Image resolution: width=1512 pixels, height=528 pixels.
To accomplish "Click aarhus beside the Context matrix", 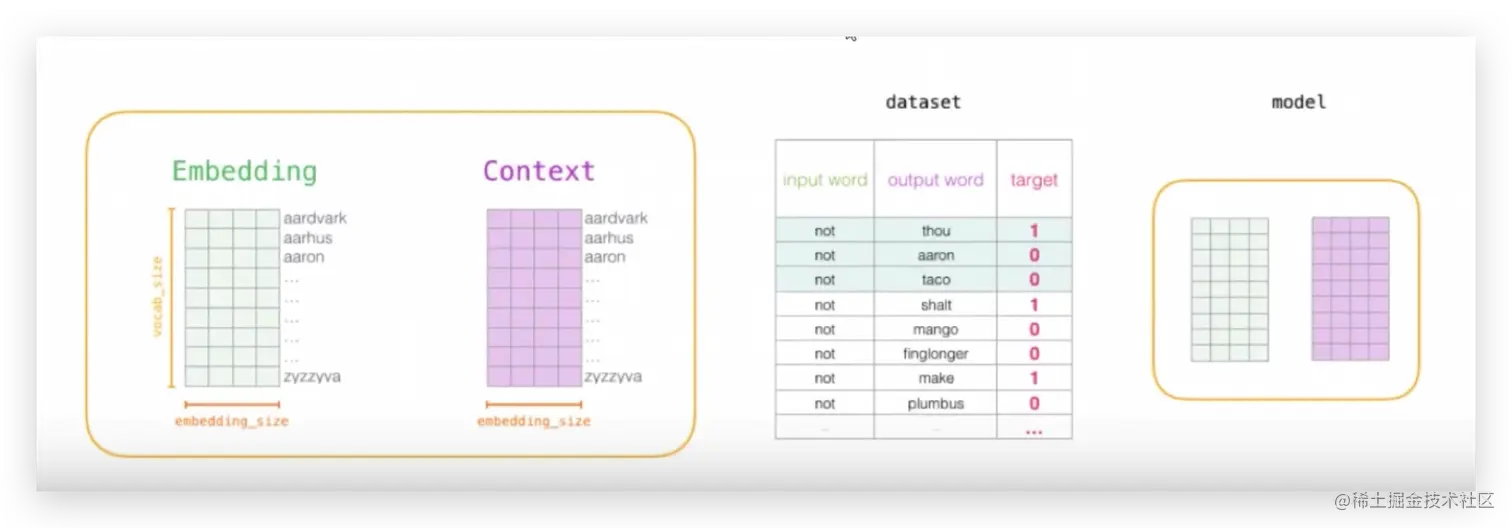I will point(609,238).
